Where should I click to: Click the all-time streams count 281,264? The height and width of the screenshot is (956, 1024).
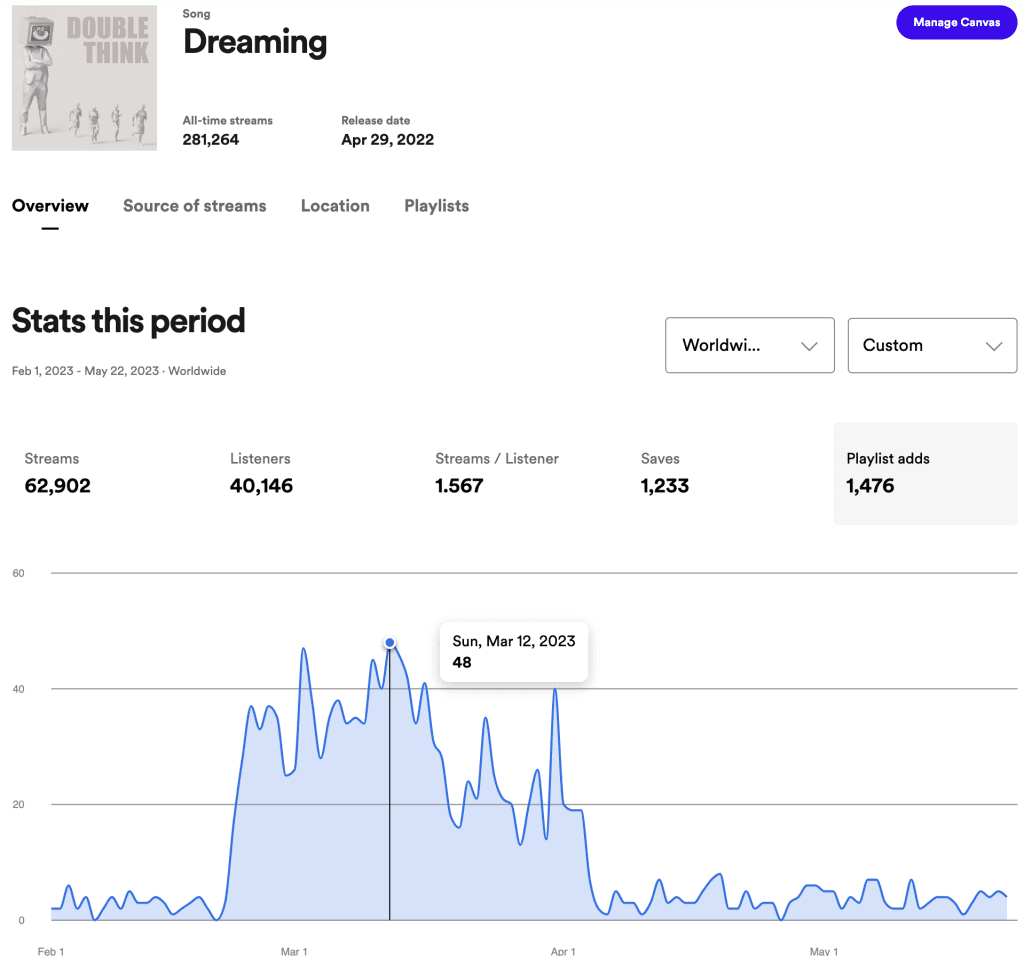point(210,139)
